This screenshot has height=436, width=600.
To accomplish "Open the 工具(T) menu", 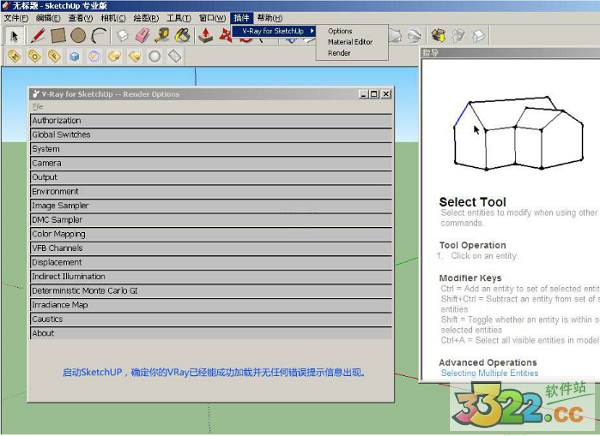I will 179,18.
